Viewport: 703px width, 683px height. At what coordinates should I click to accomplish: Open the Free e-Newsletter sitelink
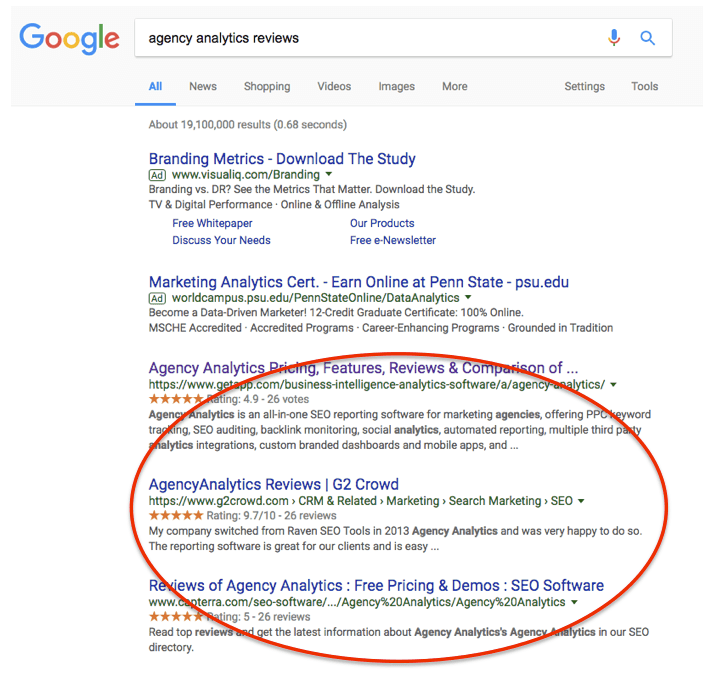click(393, 240)
